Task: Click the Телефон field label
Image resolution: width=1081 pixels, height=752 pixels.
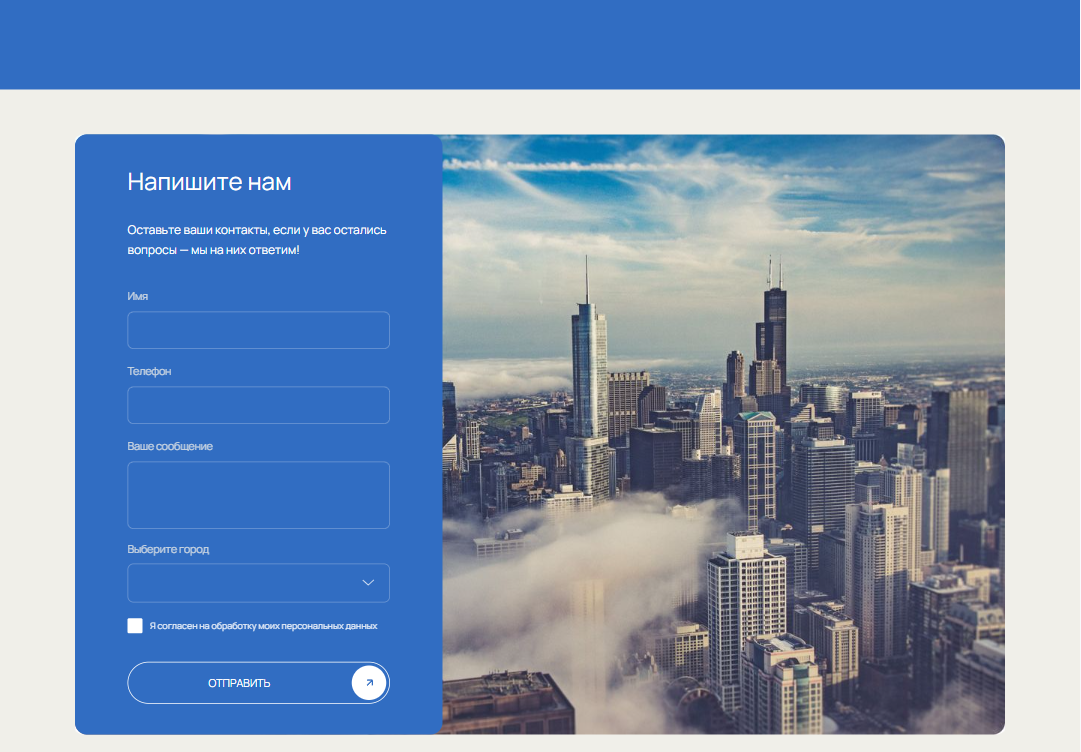Action: (150, 372)
